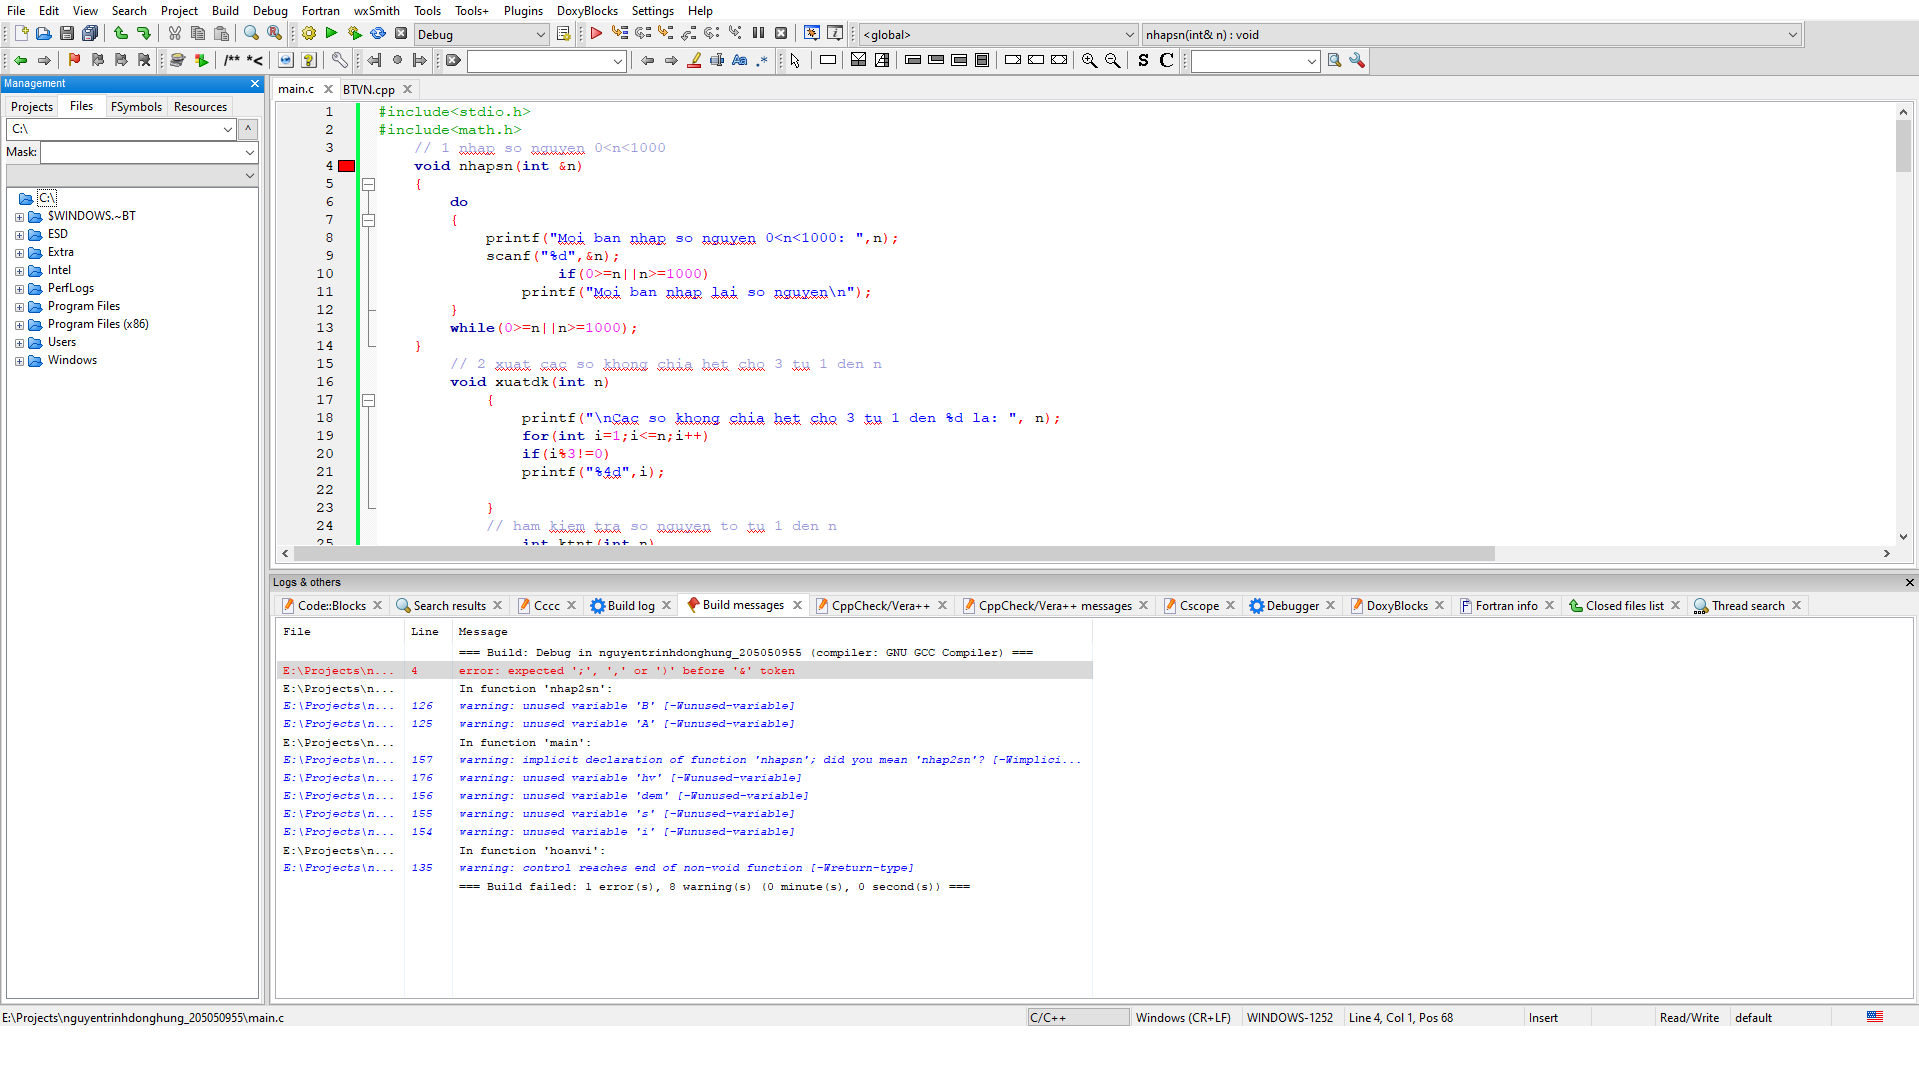
Task: Expand the Users folder in tree
Action: pos(19,343)
